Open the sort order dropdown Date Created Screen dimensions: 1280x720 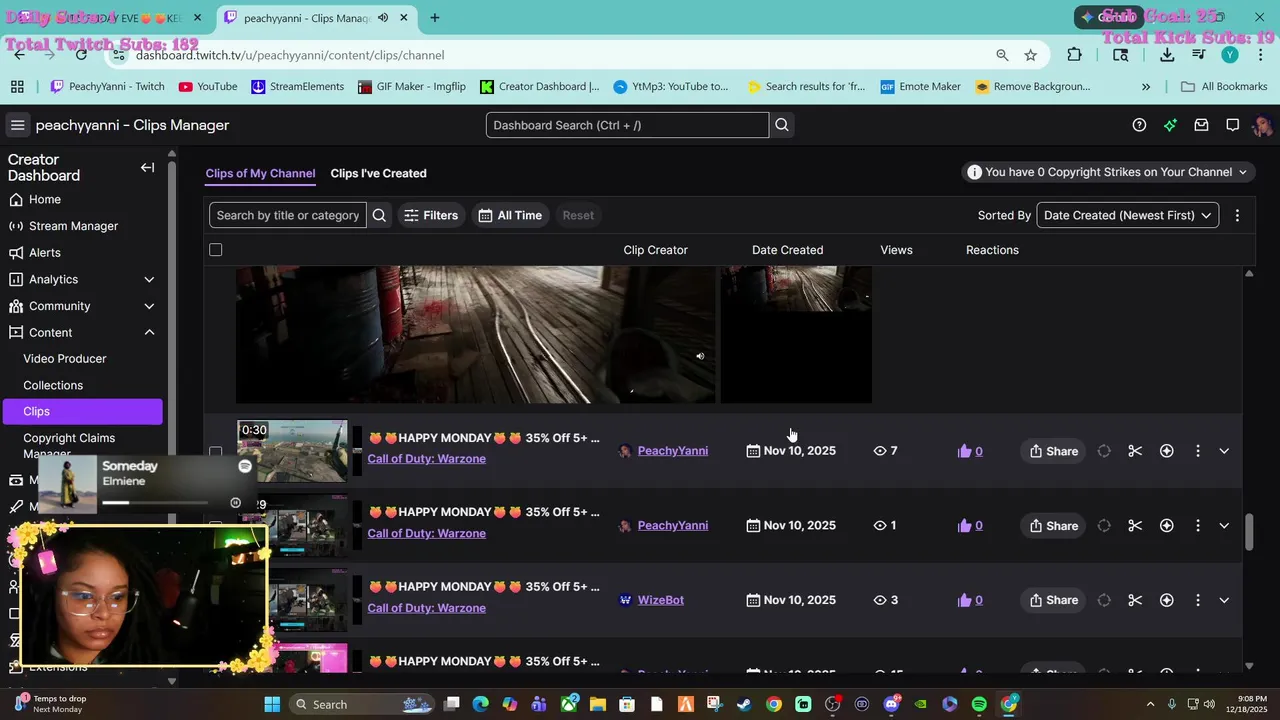coord(1127,215)
